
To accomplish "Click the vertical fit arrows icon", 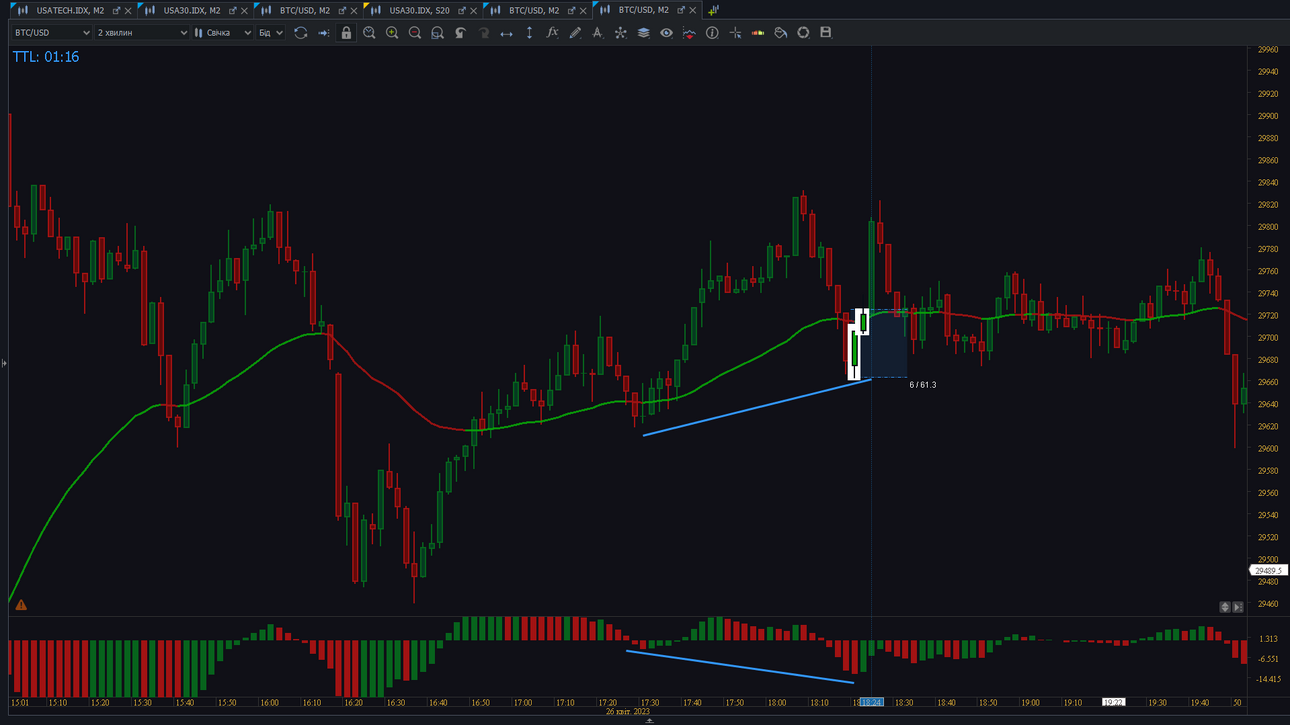I will tap(529, 33).
